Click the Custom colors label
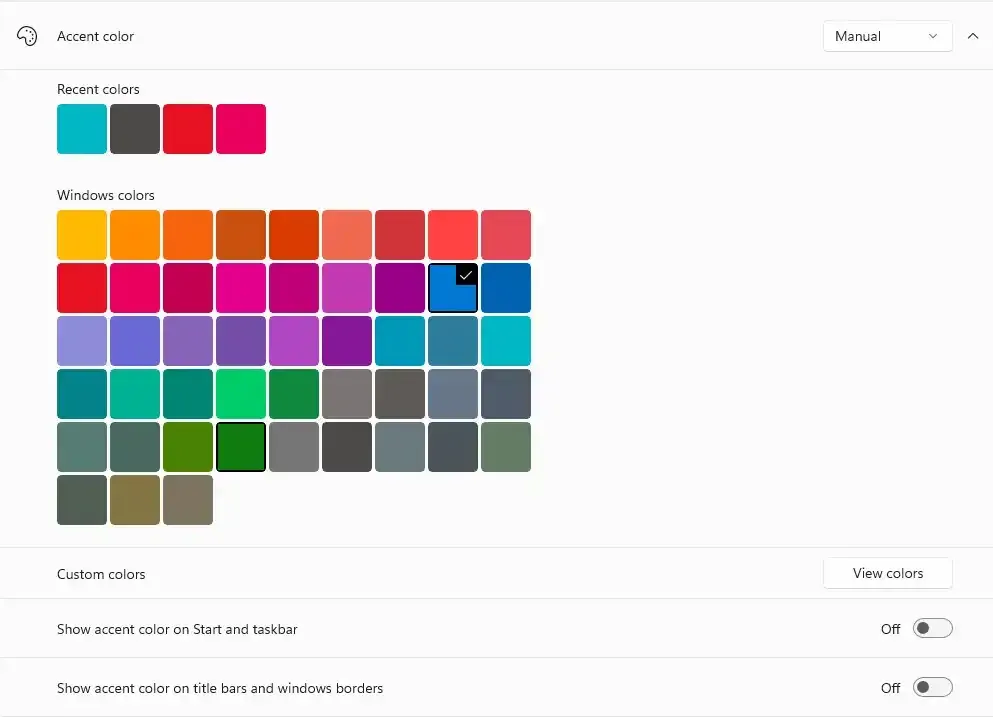Screen dimensions: 993x717 click(101, 574)
